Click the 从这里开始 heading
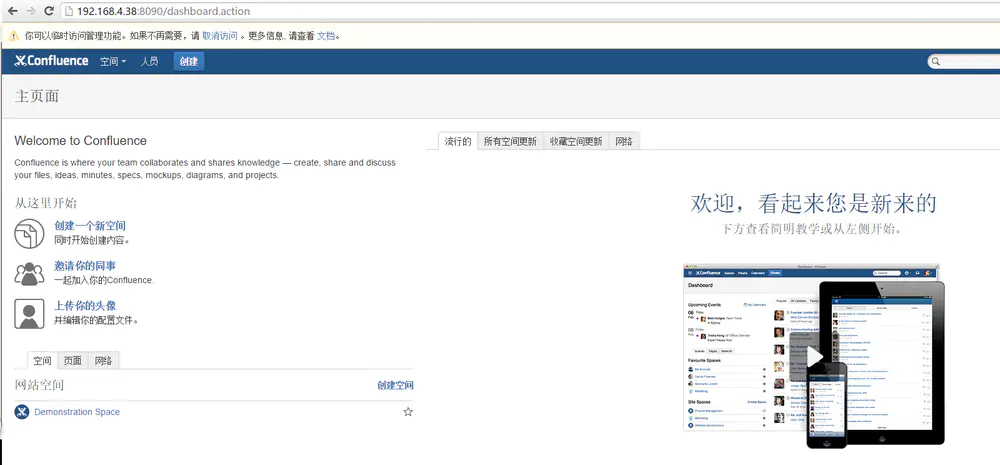The image size is (1000, 465). [x=45, y=203]
